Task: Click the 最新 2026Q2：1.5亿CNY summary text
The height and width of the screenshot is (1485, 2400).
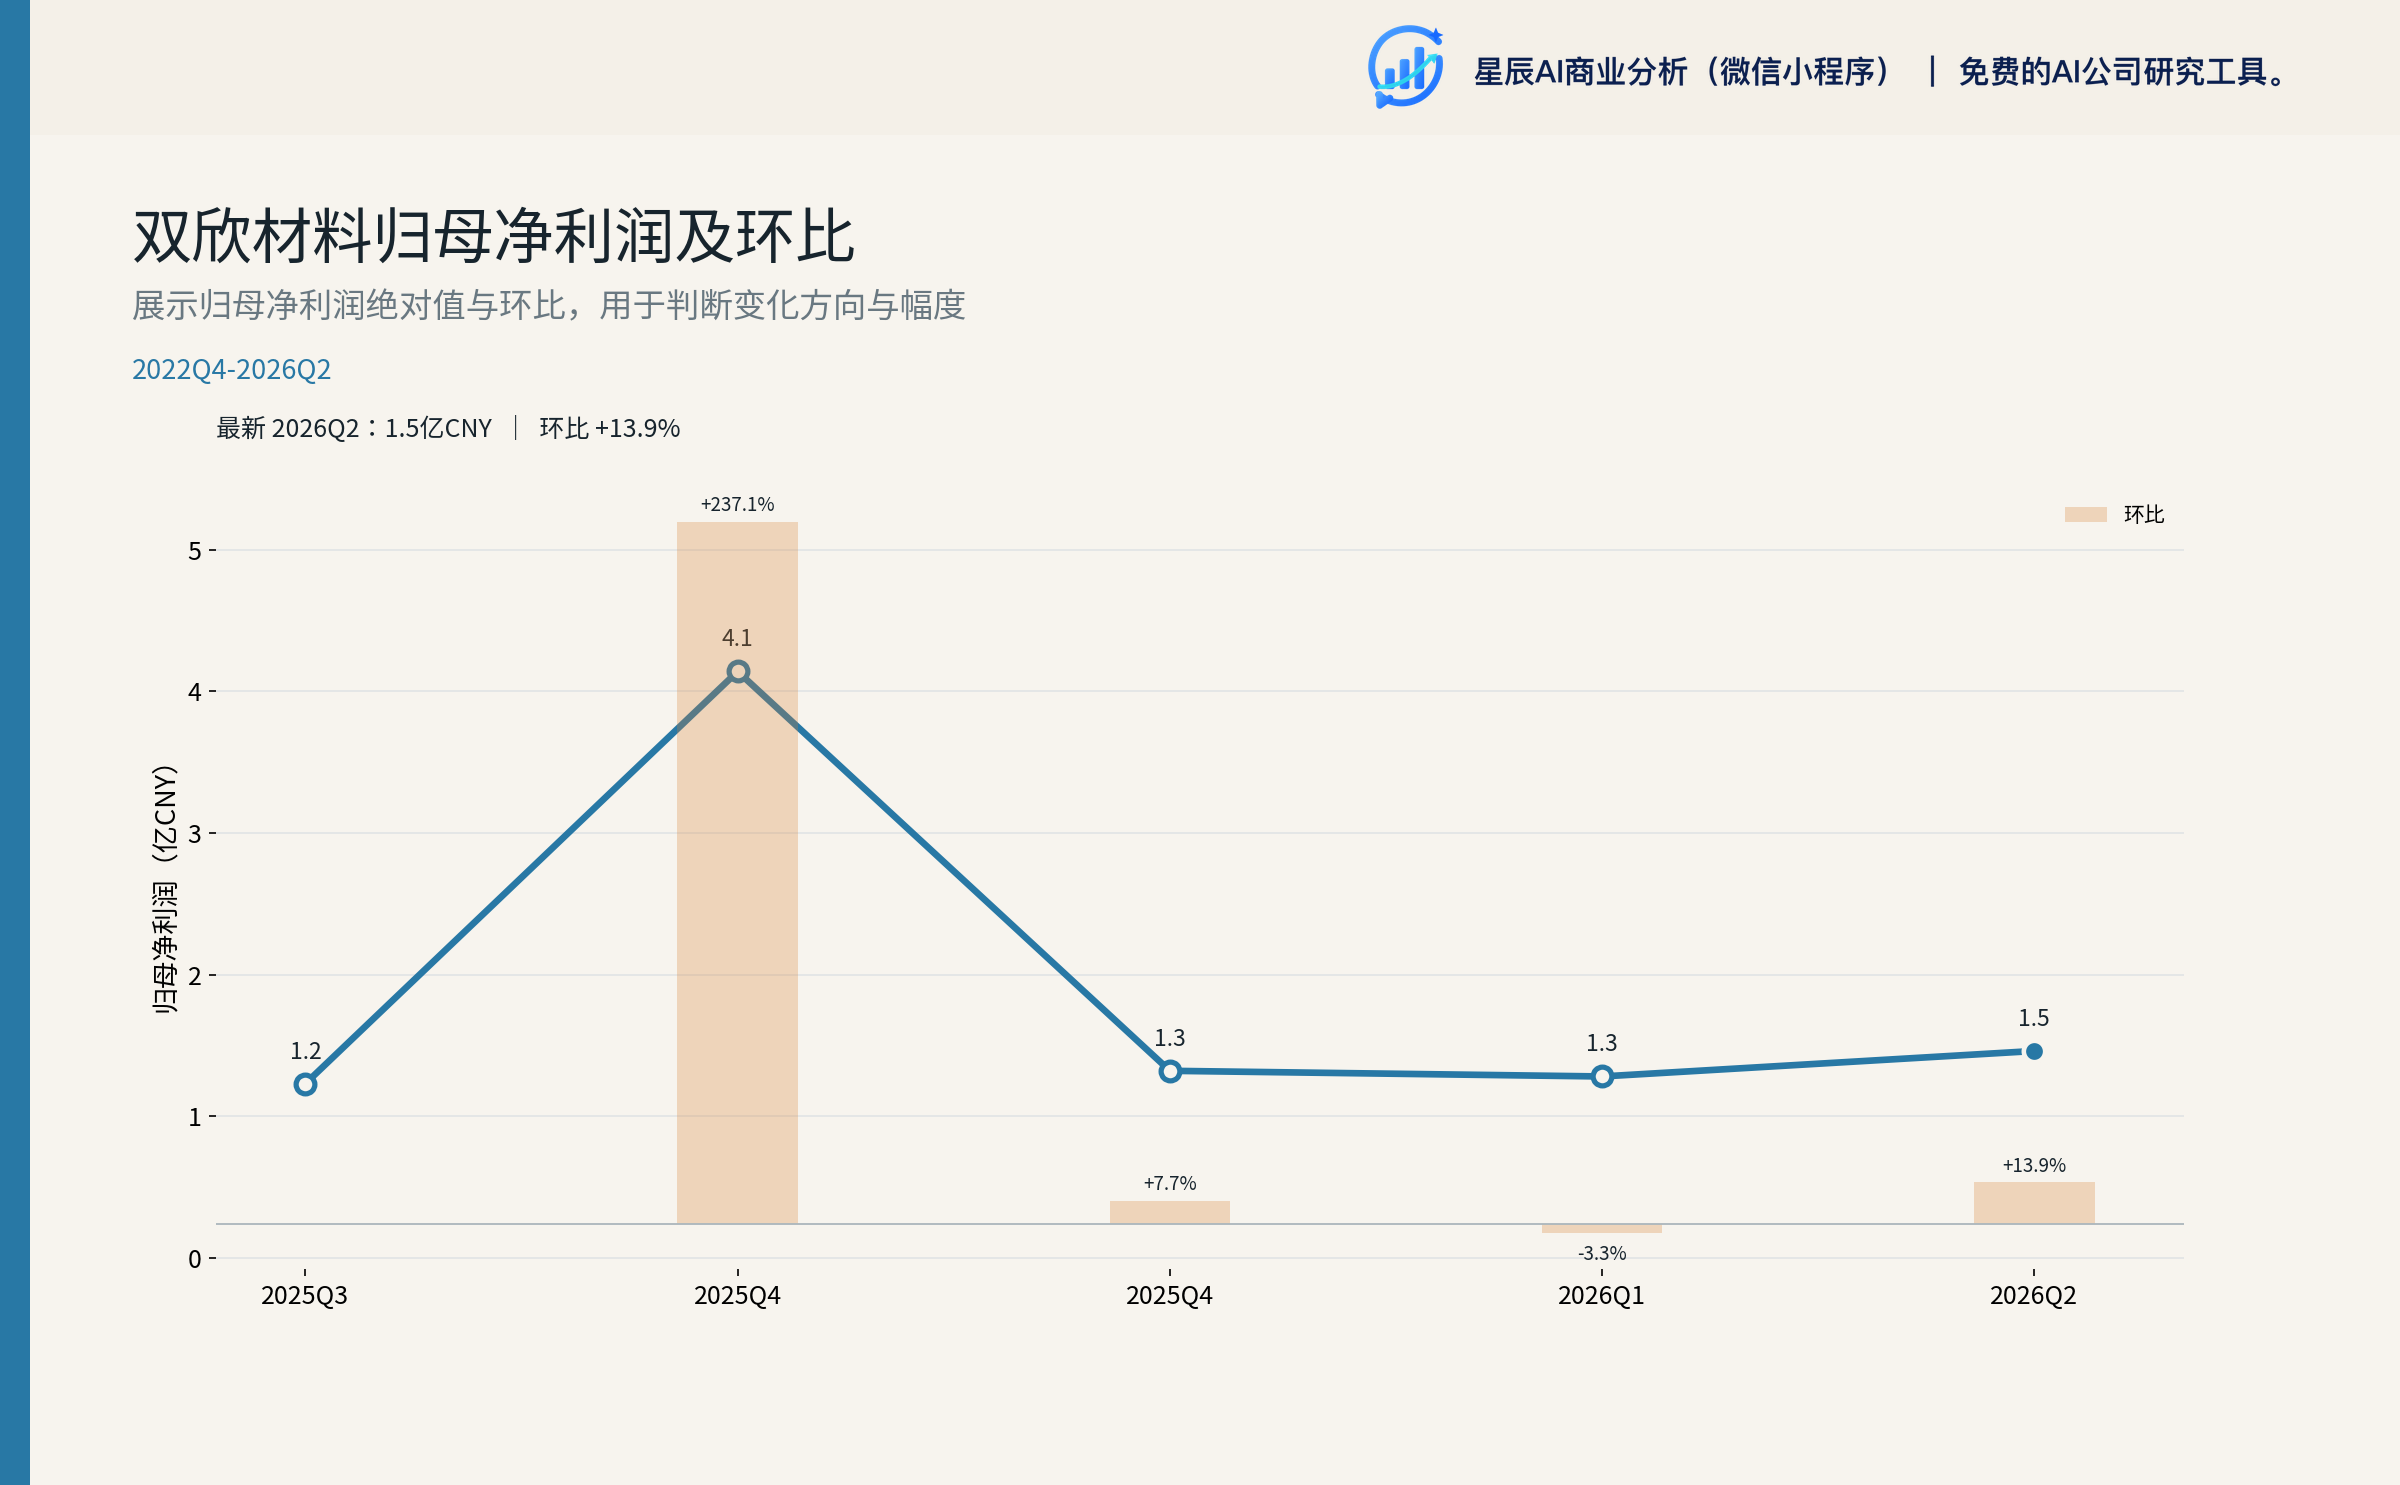Action: pyautogui.click(x=354, y=428)
